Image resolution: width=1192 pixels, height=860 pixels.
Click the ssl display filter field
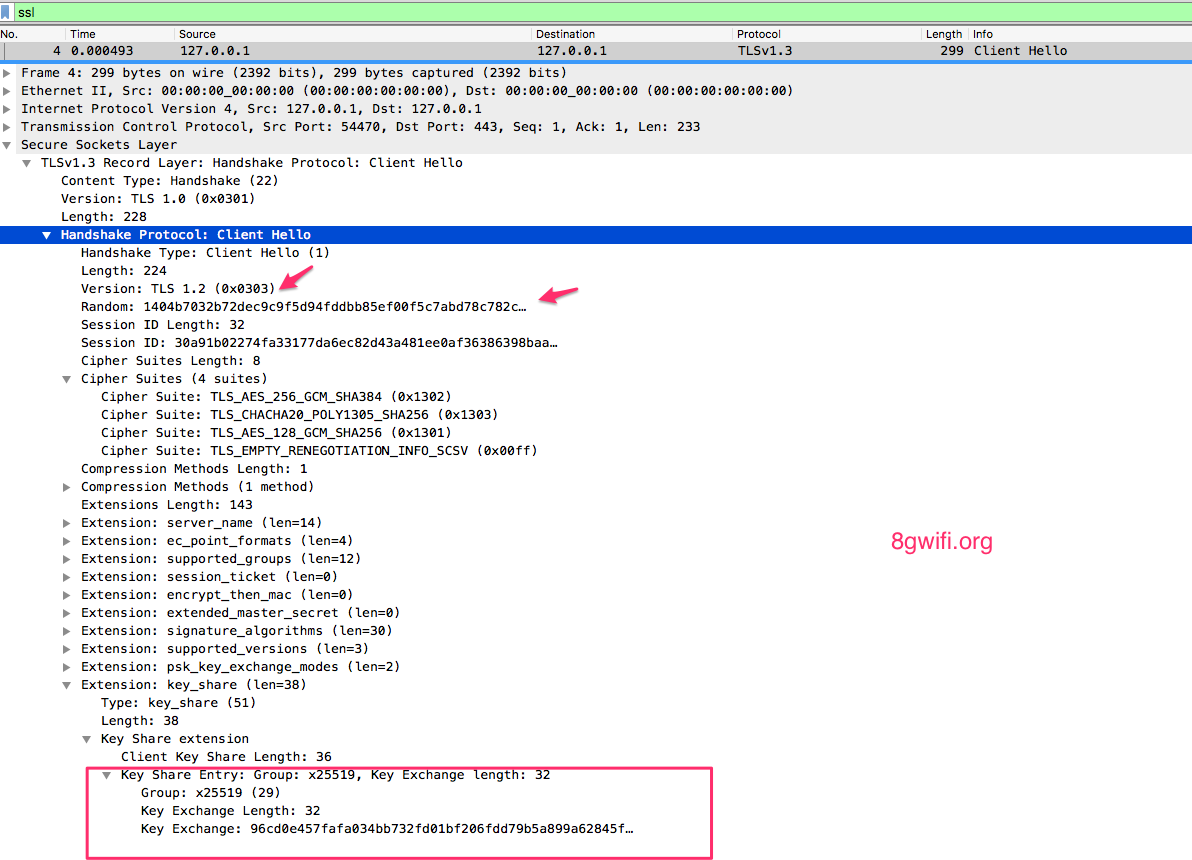tap(602, 12)
